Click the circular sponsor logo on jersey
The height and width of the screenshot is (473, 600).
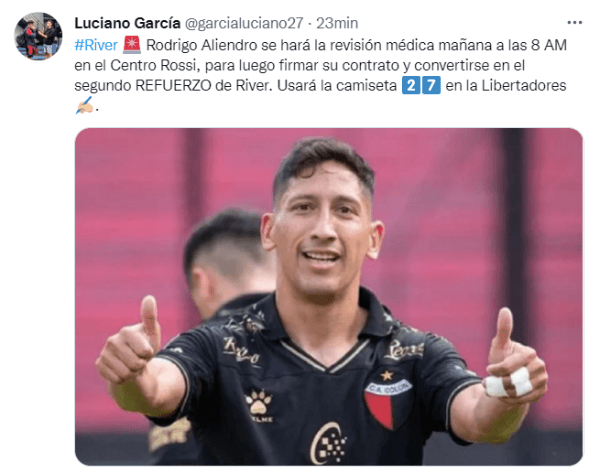pos(329,444)
